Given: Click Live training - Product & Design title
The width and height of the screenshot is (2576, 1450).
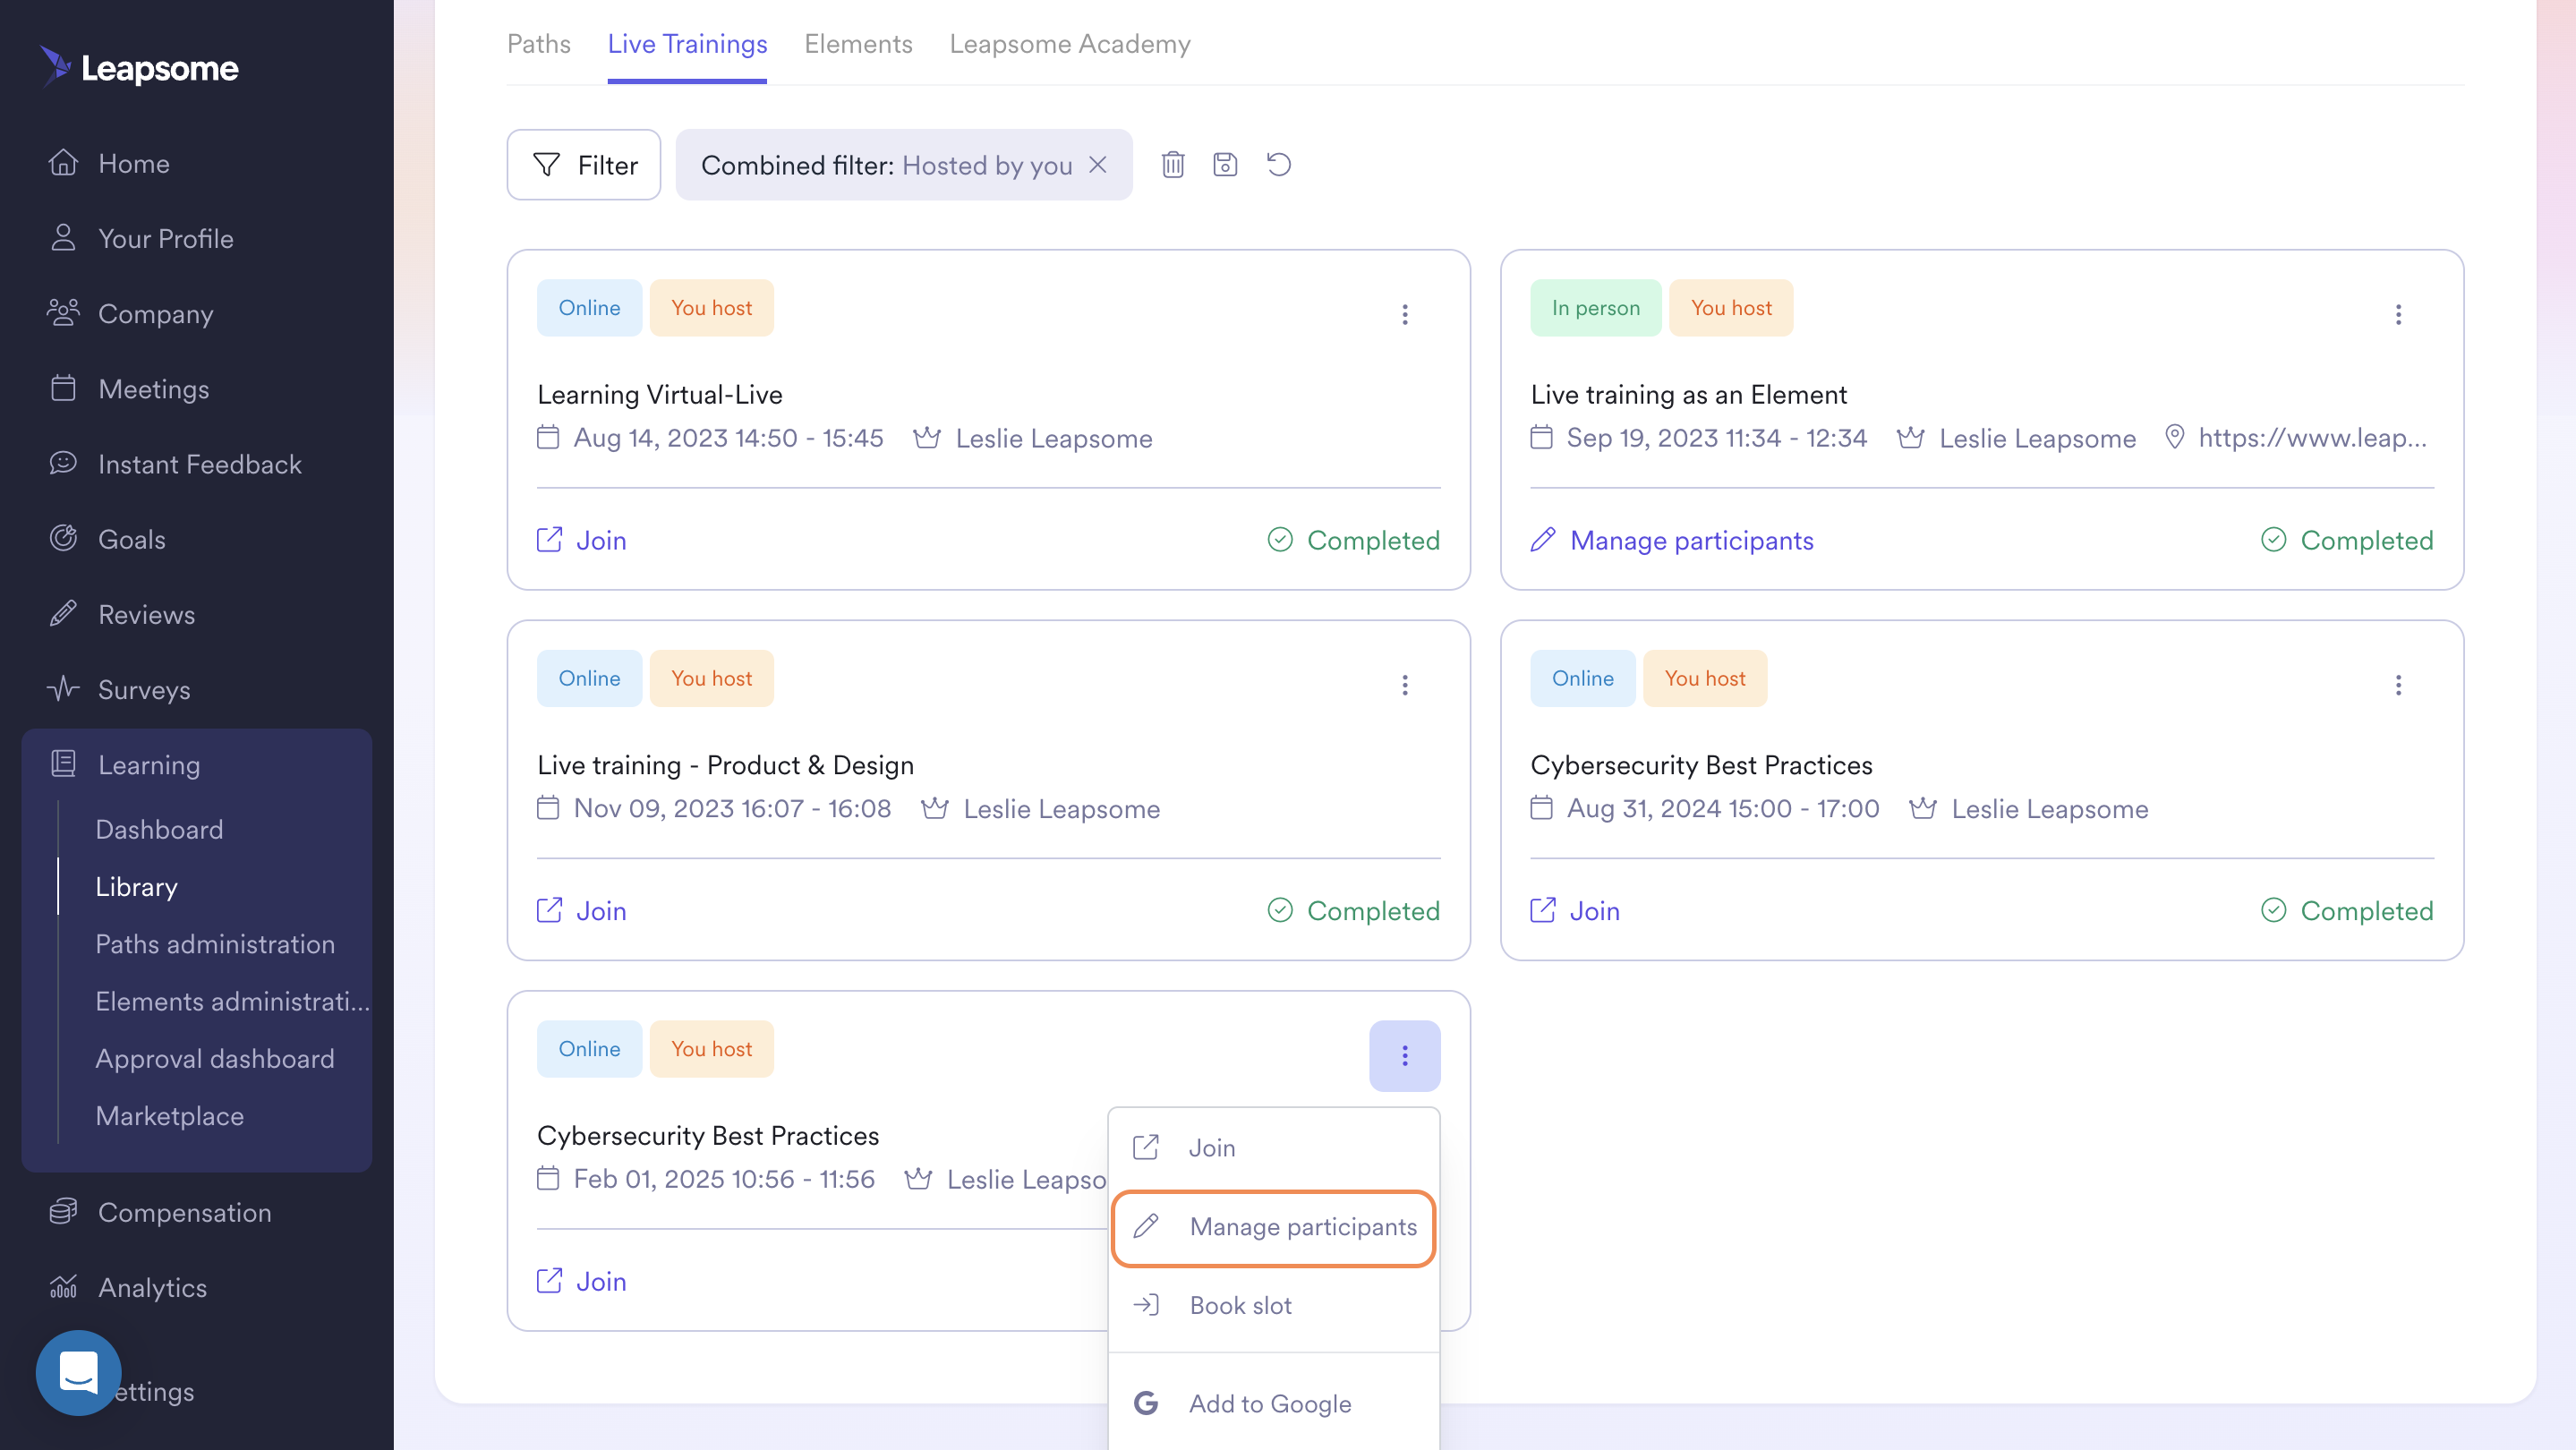Looking at the screenshot, I should 725,764.
